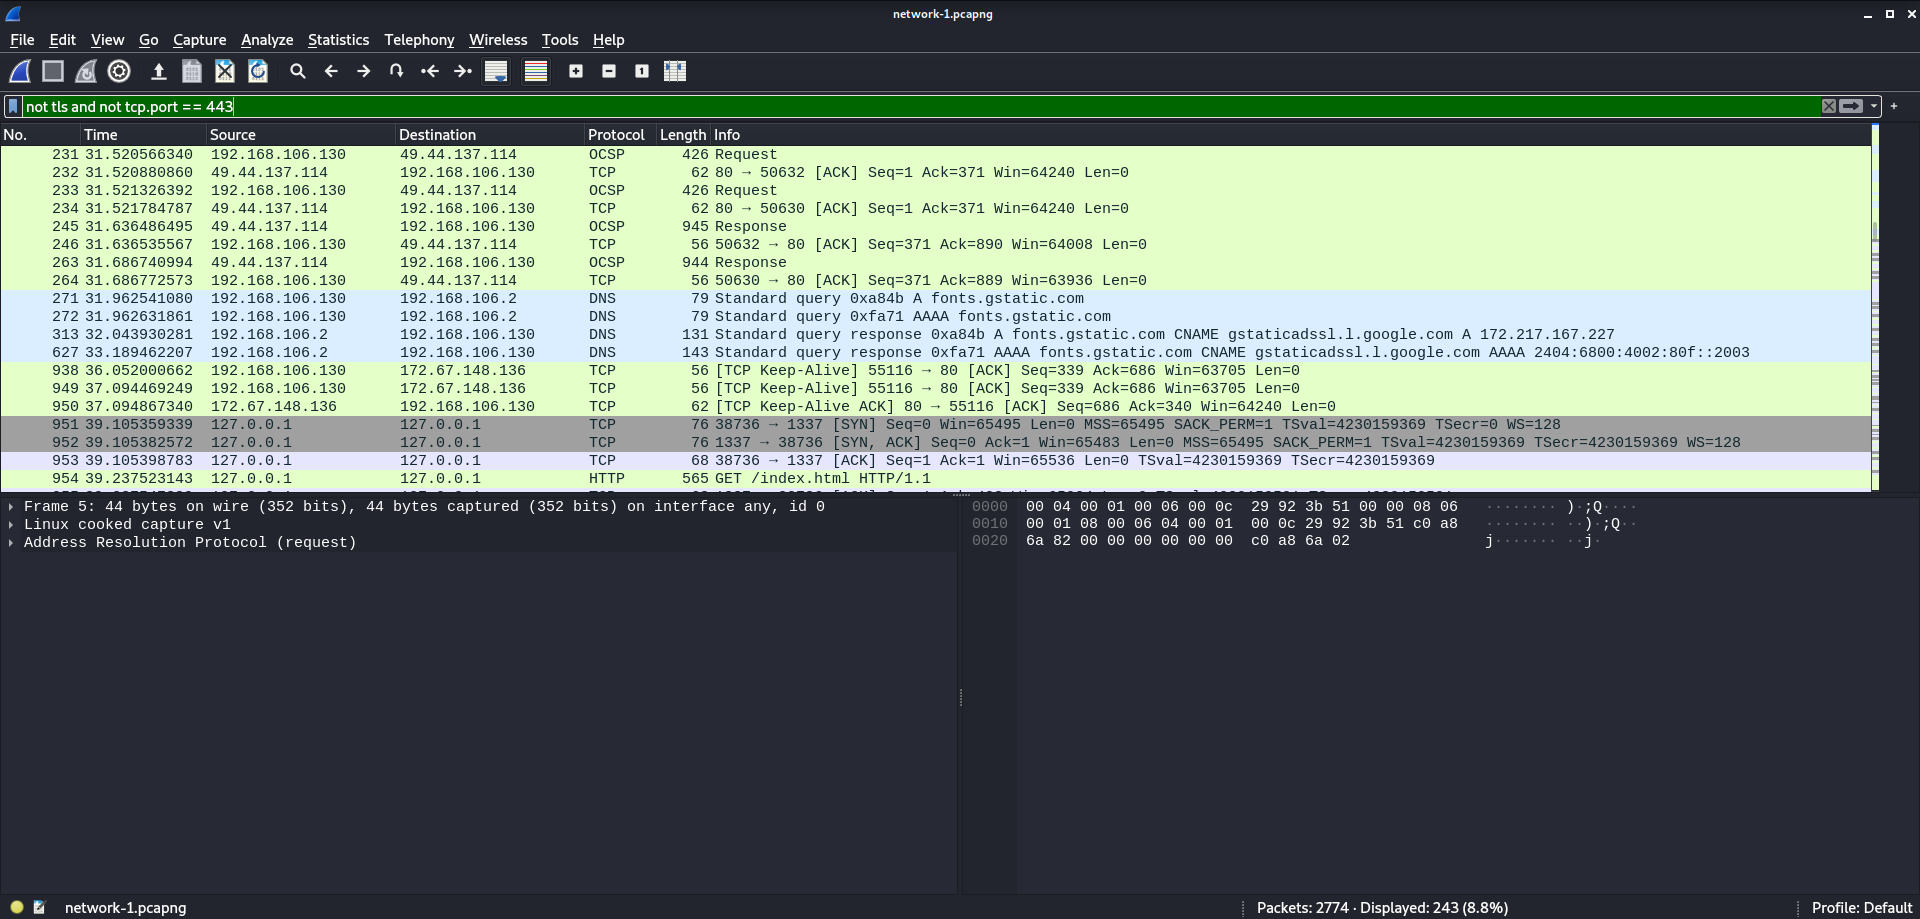Click the packet list vertical scrollbar
The width and height of the screenshot is (1920, 919).
click(x=1875, y=308)
